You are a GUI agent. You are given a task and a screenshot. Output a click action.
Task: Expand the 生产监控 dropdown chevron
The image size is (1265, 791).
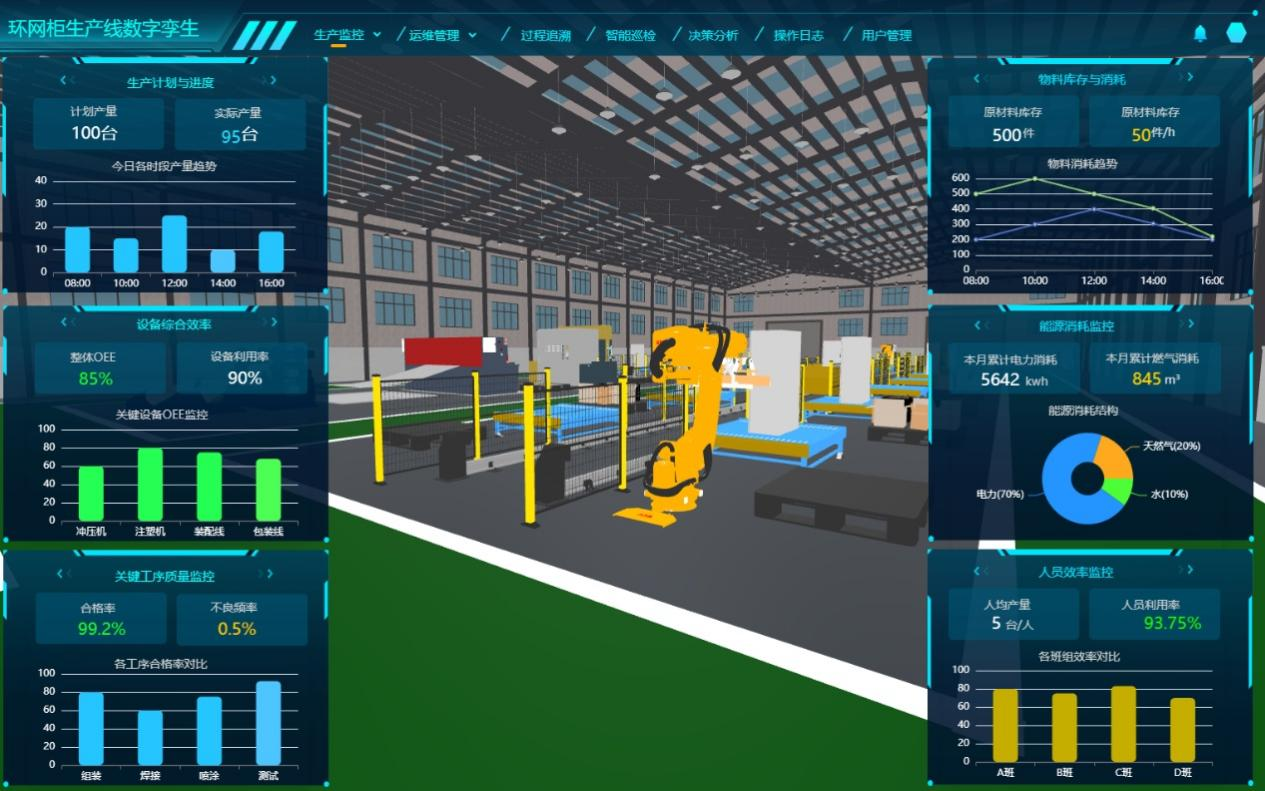[x=377, y=34]
